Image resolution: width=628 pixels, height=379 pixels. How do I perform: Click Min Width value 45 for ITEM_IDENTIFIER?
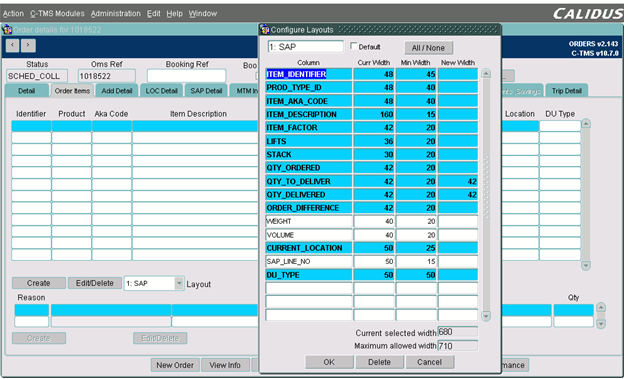pyautogui.click(x=416, y=74)
